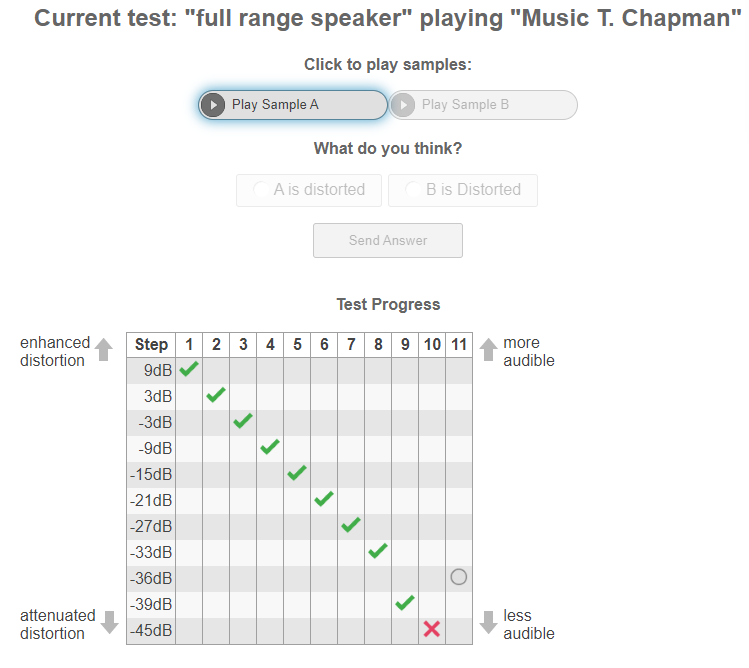Click the less audible down arrow
This screenshot has height=668, width=749.
pyautogui.click(x=488, y=622)
